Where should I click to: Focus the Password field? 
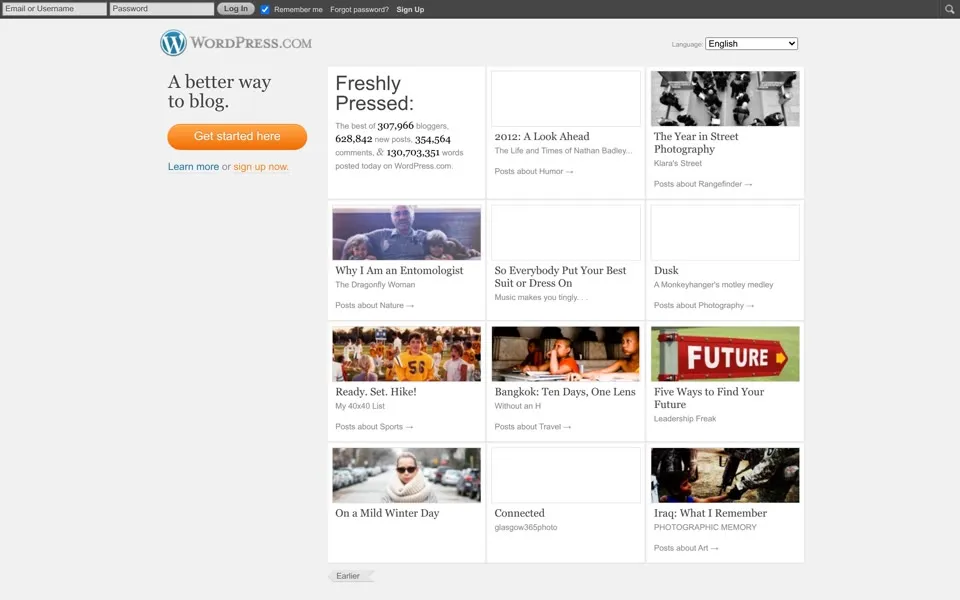(x=162, y=9)
